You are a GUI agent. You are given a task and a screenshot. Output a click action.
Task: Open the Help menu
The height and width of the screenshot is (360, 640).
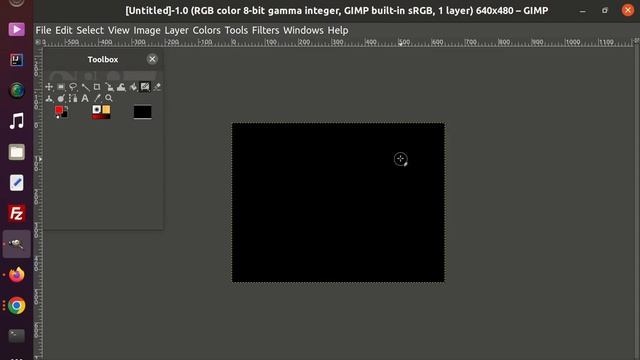pos(338,30)
